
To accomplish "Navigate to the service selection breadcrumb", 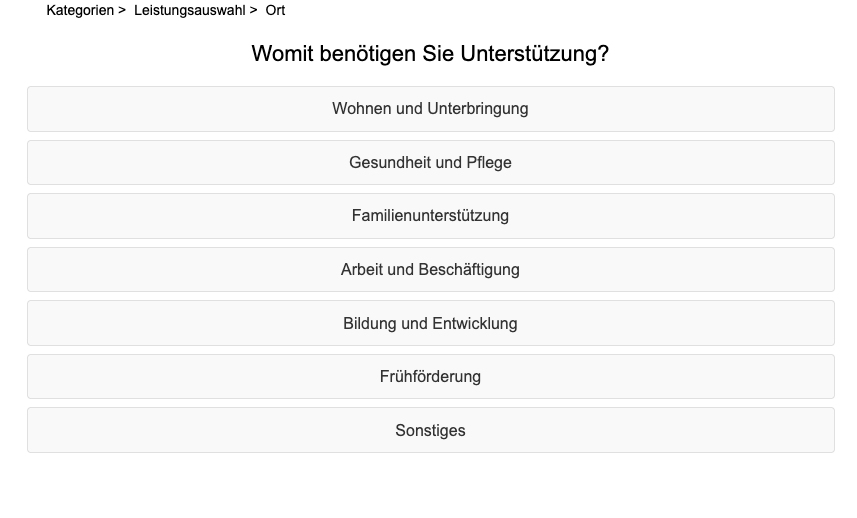I will tap(189, 11).
